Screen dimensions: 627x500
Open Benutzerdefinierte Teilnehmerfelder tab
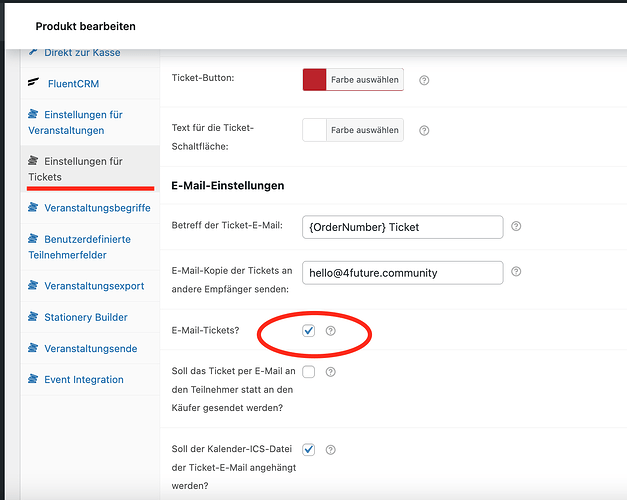pos(87,247)
